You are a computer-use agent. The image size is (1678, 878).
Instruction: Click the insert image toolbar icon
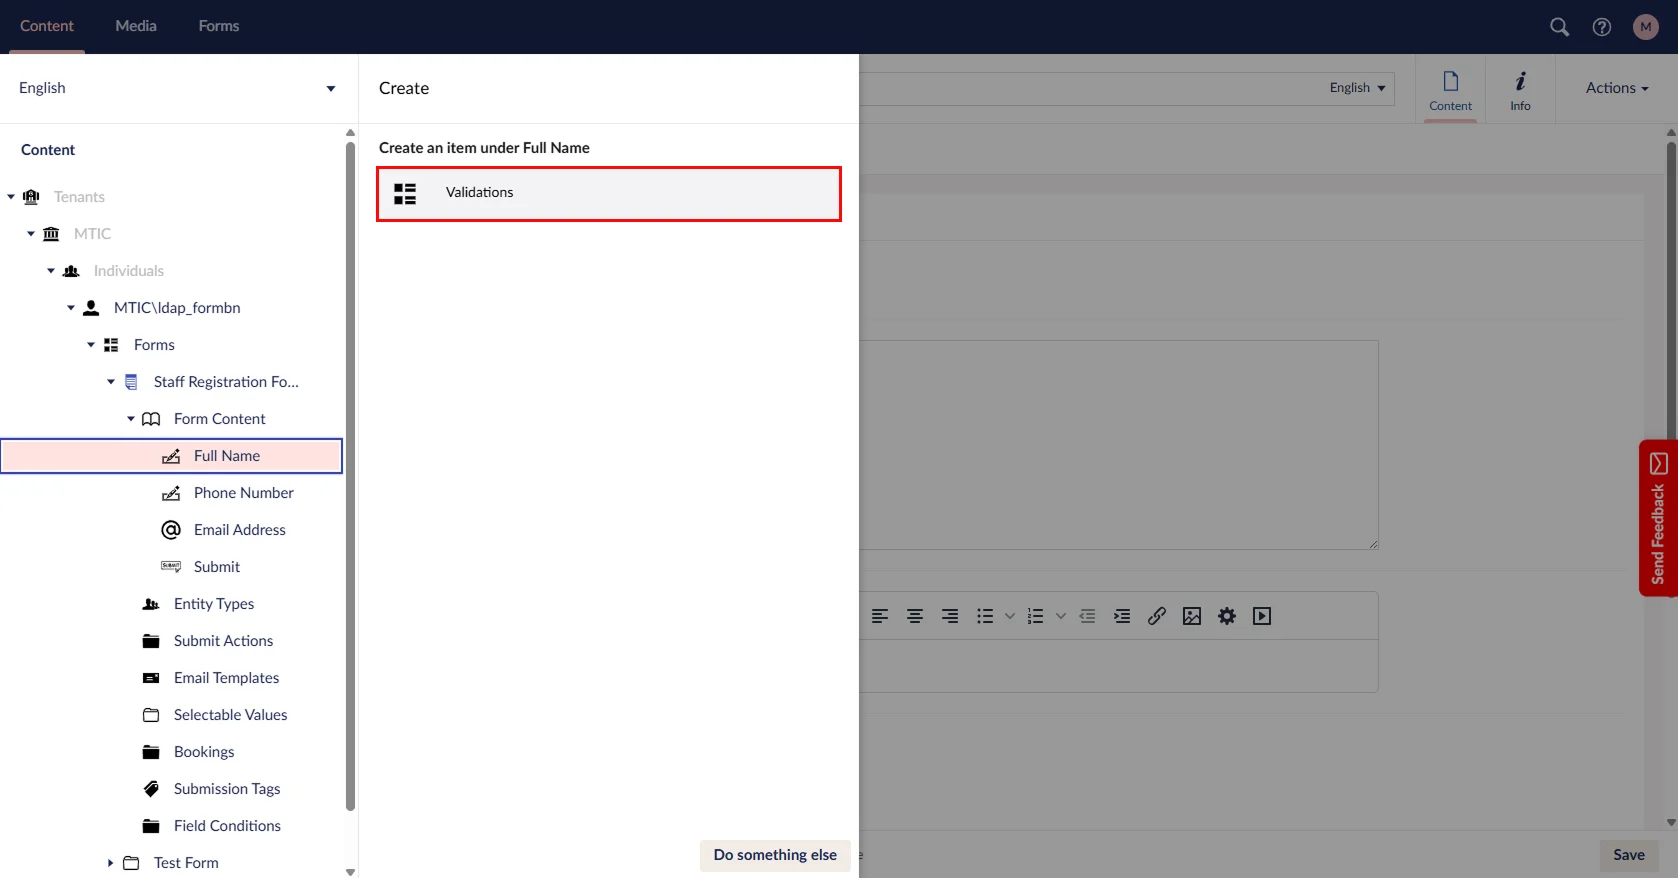pyautogui.click(x=1192, y=616)
